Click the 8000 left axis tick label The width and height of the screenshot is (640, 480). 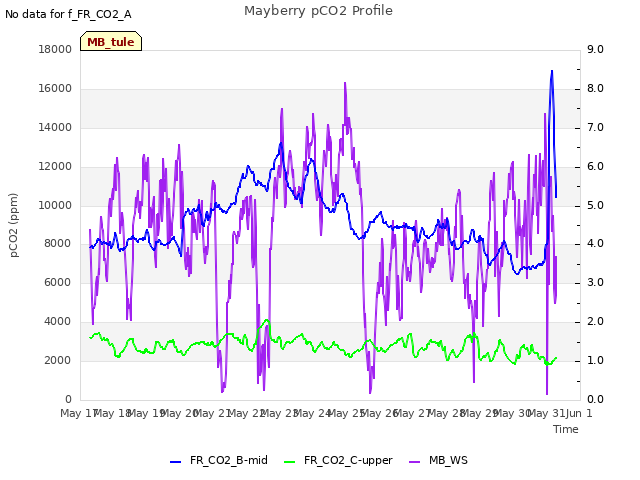58,244
